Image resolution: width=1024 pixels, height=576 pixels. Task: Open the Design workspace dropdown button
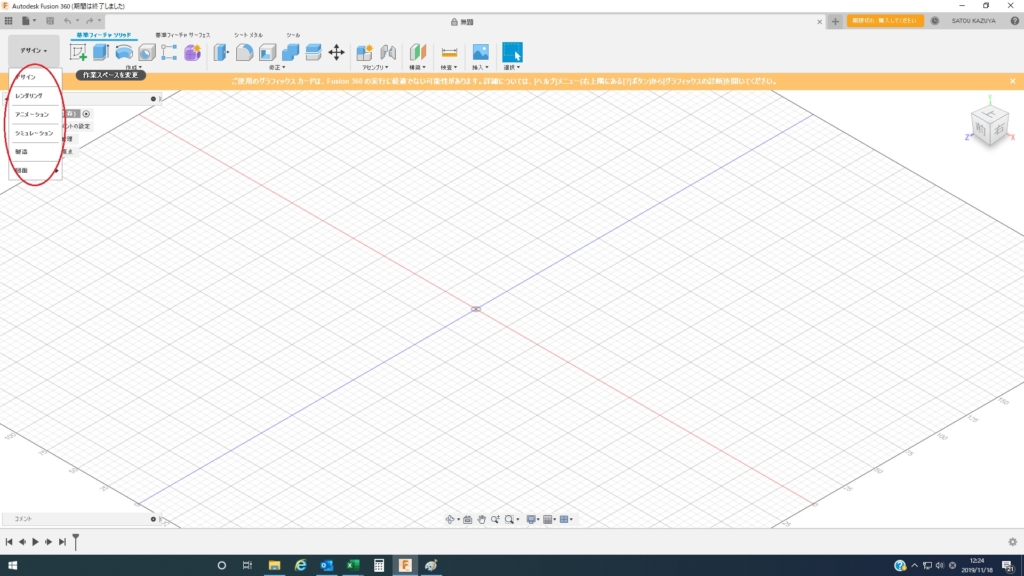33,50
